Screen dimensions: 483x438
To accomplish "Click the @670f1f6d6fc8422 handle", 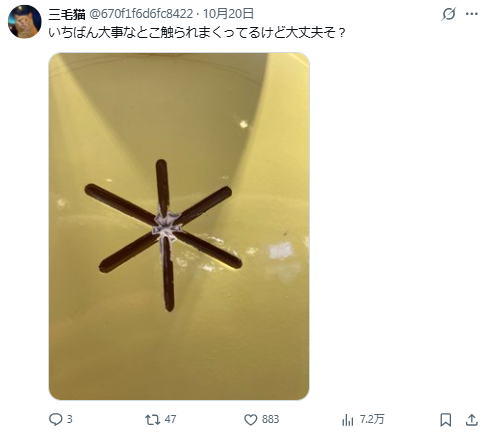I will (141, 14).
